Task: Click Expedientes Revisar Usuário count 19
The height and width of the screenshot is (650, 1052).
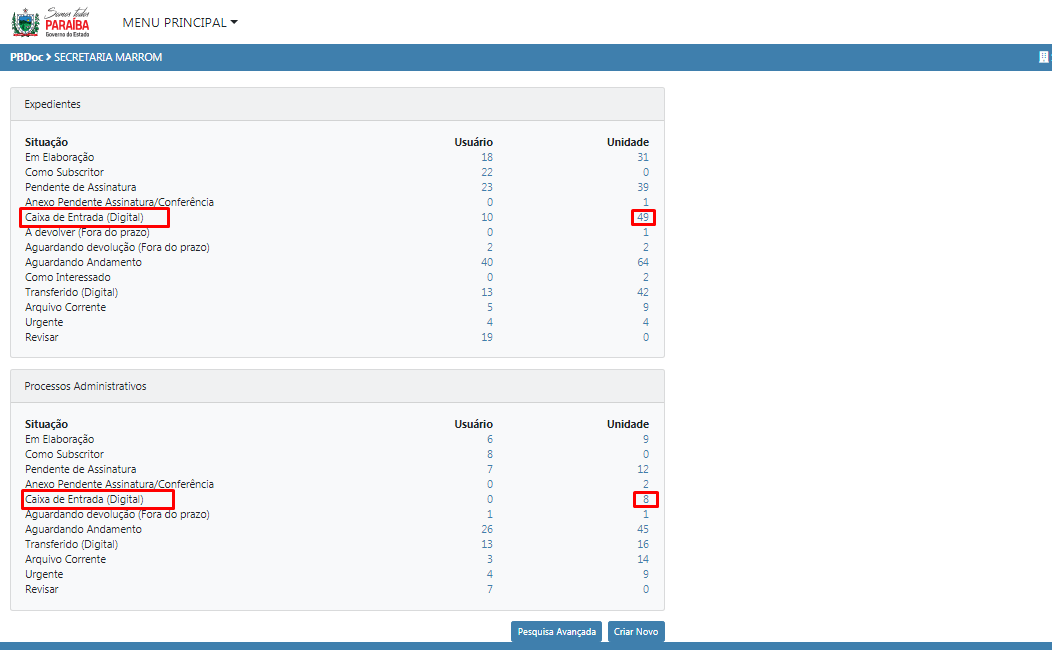Action: (x=487, y=337)
